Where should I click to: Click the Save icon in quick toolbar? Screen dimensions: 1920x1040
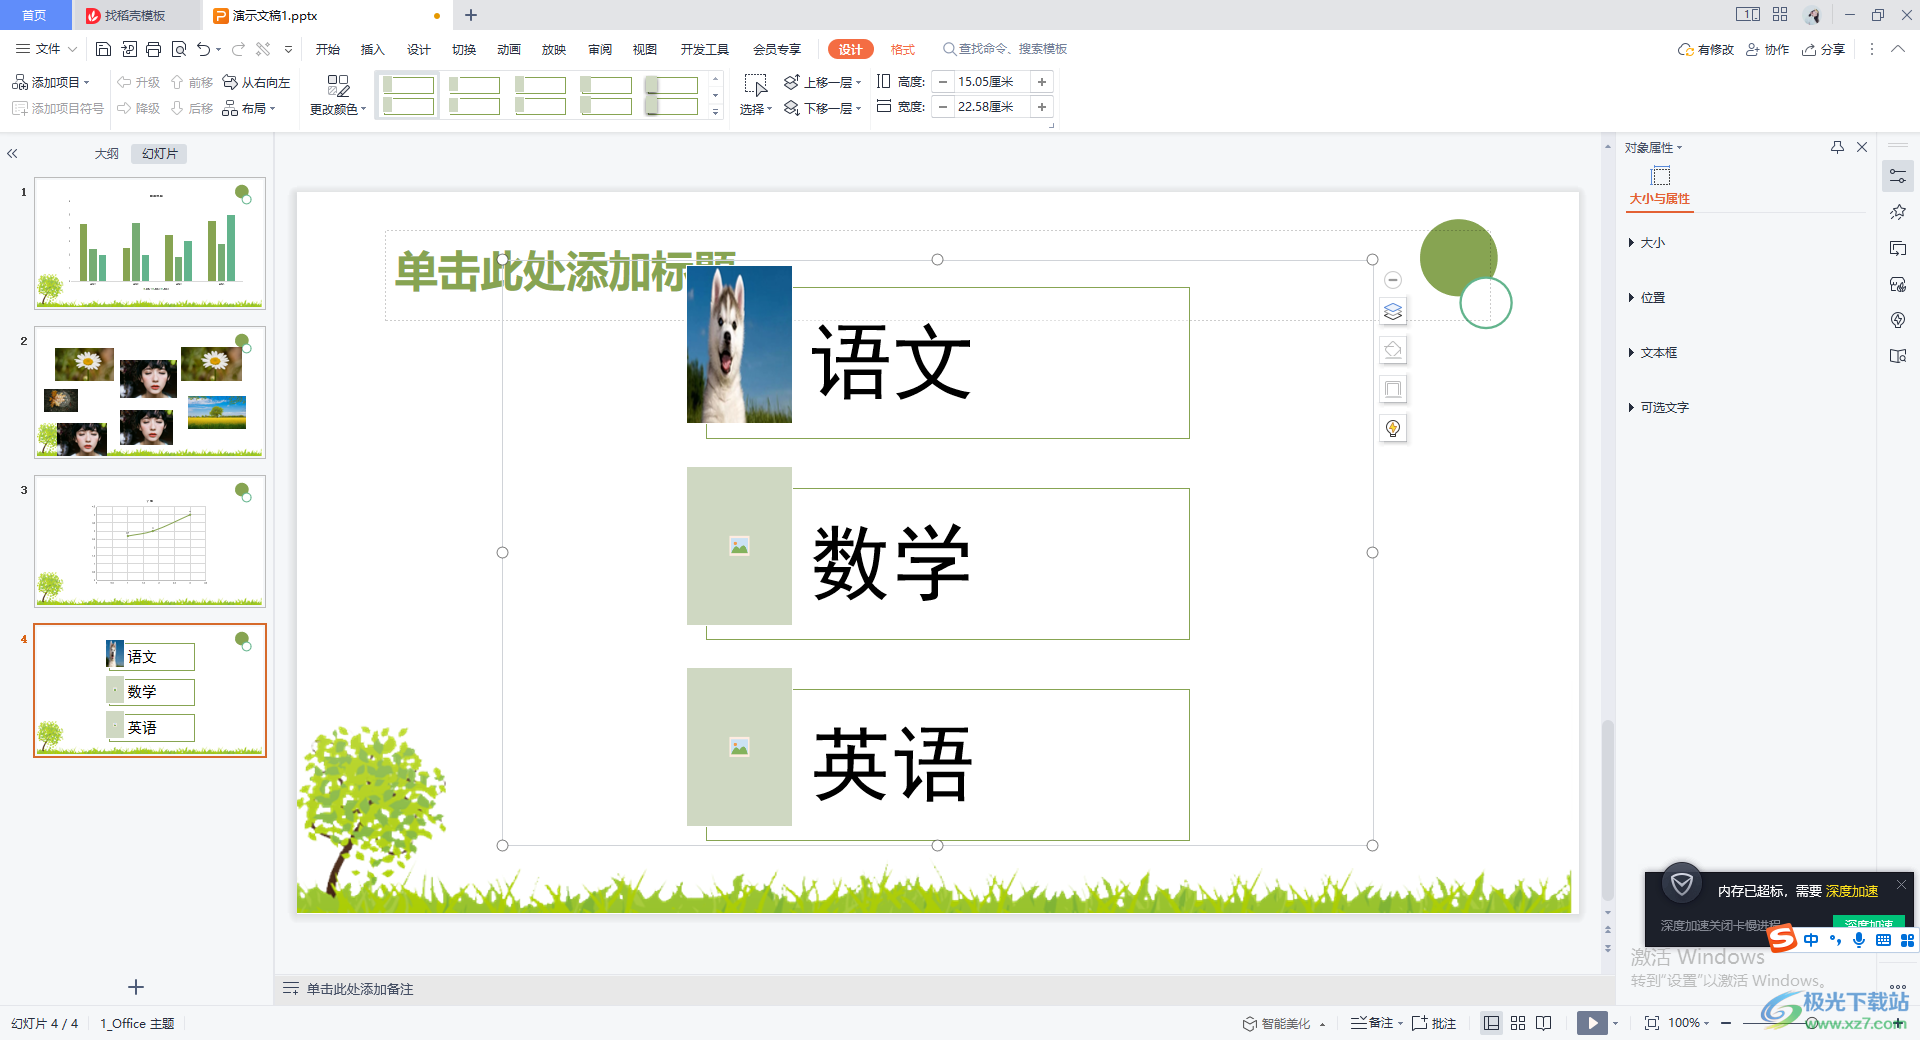click(103, 49)
